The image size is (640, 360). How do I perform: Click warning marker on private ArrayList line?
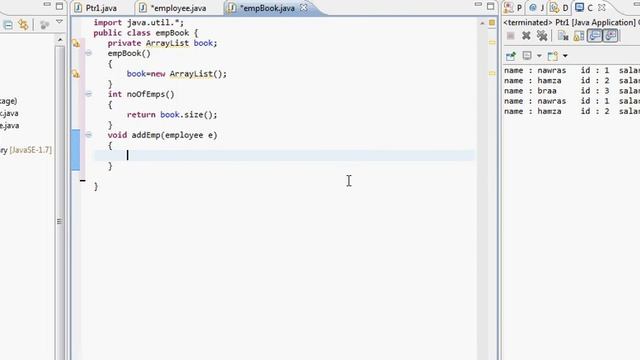[76, 43]
